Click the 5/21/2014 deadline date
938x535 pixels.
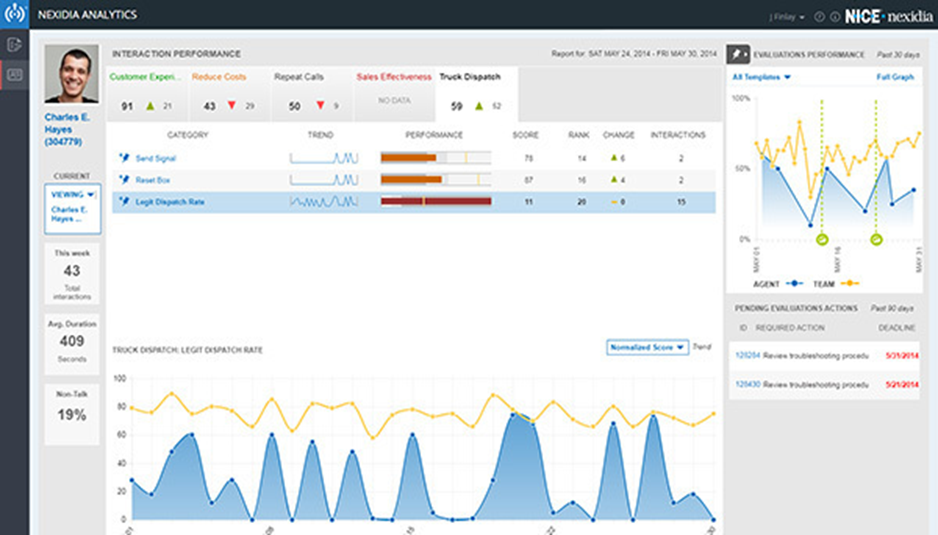[902, 384]
